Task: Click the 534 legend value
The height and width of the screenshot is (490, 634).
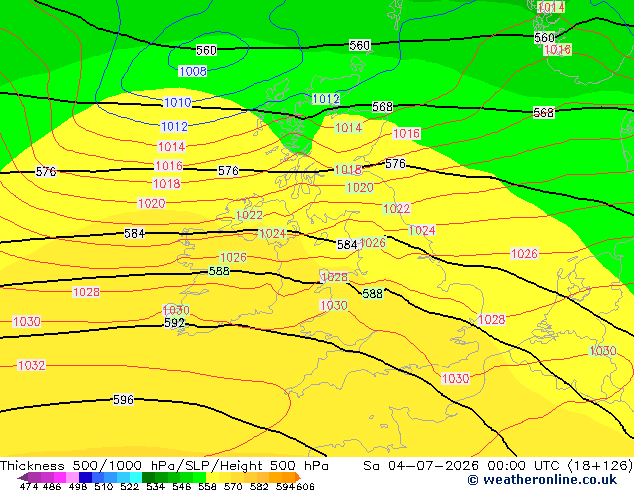Action: tap(155, 486)
